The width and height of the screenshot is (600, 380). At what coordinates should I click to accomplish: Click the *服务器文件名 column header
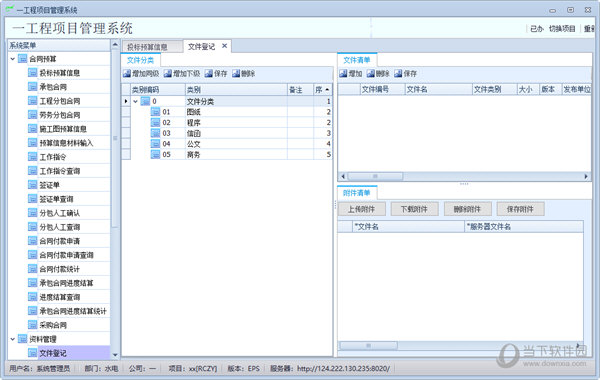[524, 227]
